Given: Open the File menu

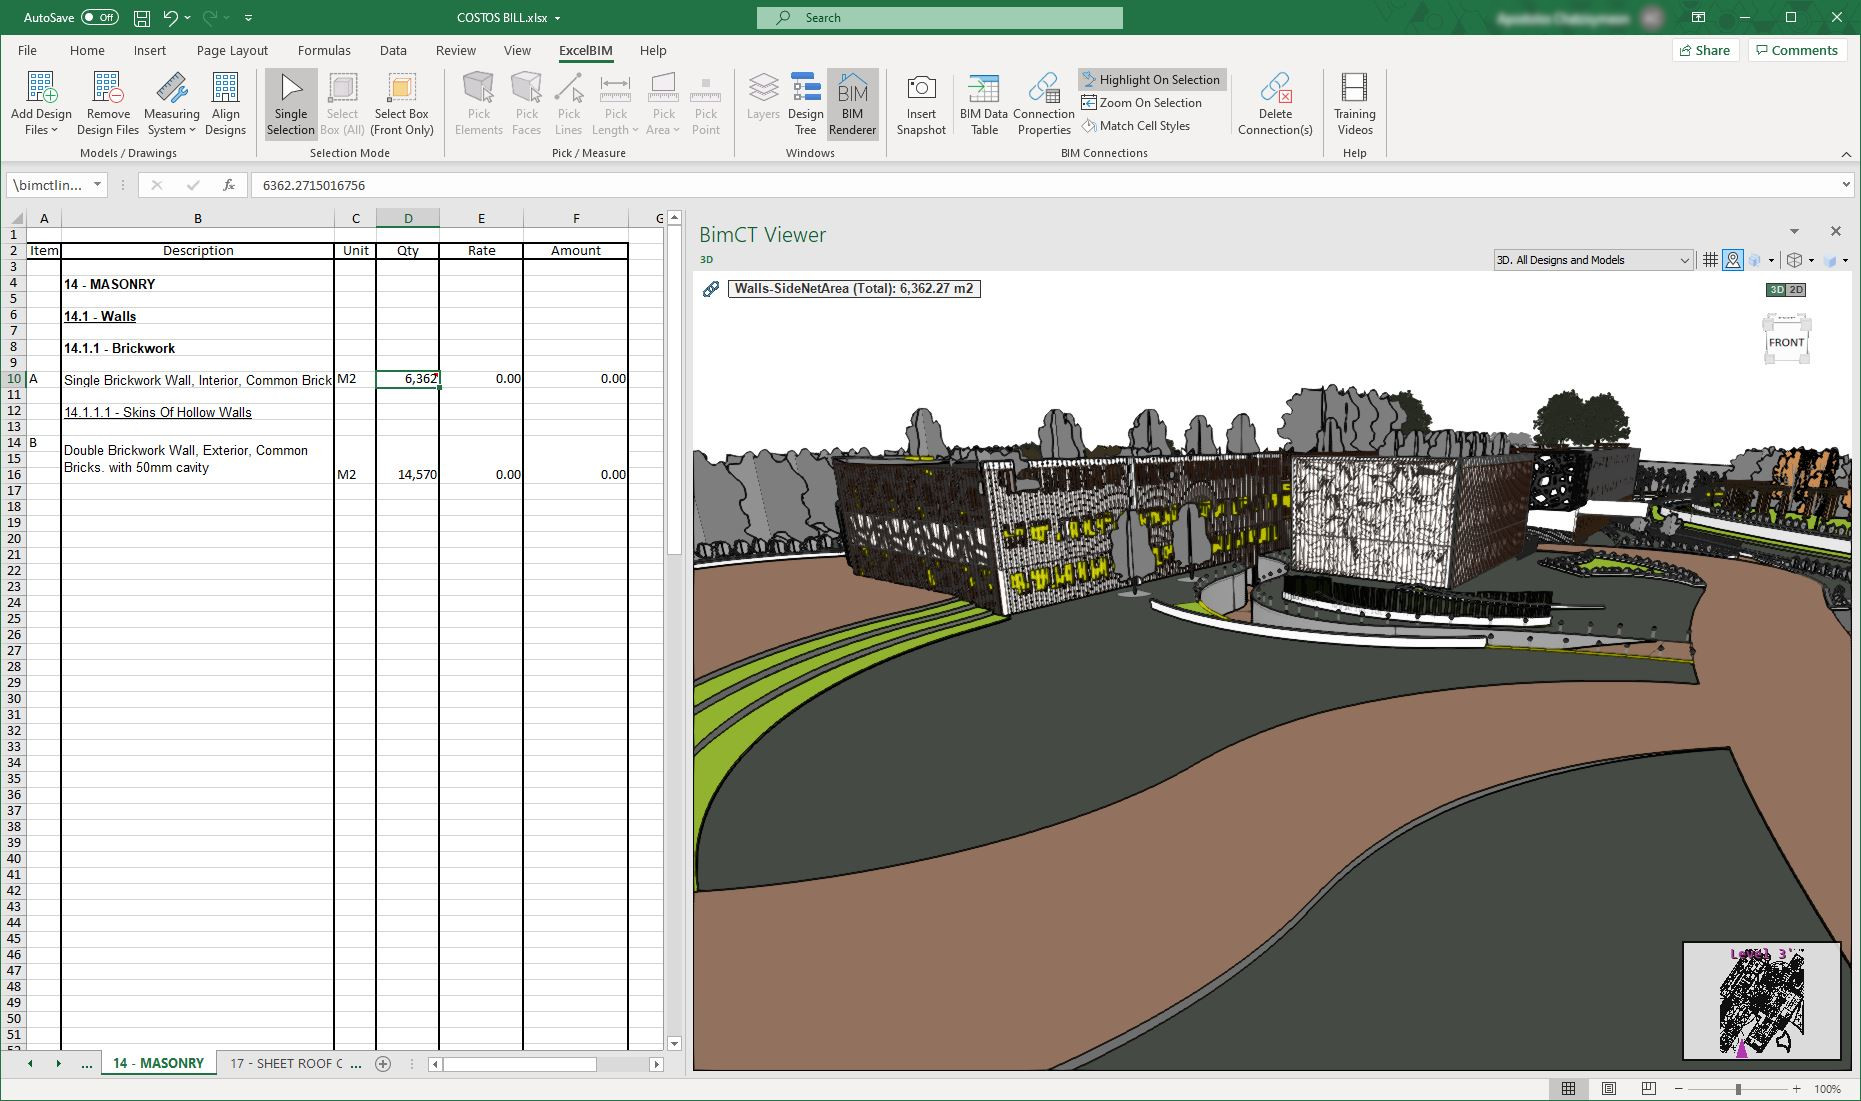Looking at the screenshot, I should click(27, 50).
